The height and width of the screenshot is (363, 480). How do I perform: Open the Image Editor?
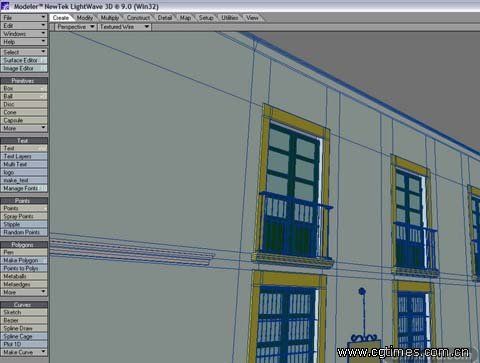(24, 68)
